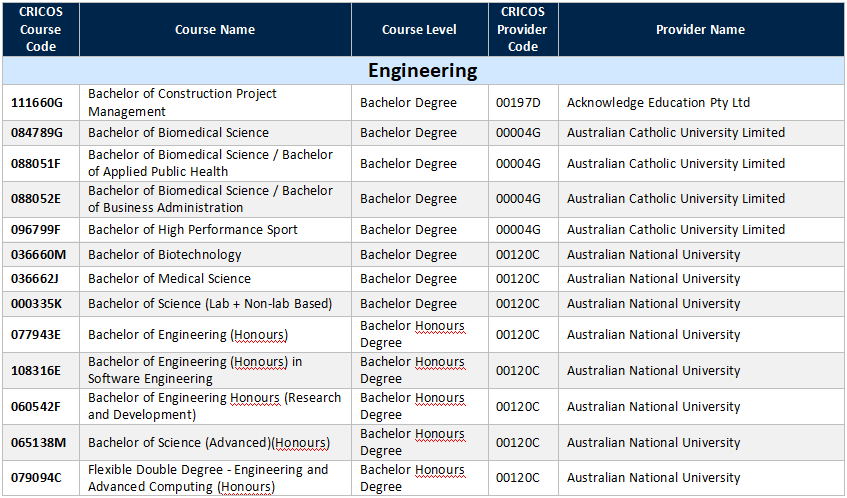Image resolution: width=847 pixels, height=498 pixels.
Task: Select the "Engineering" section heading row
Action: [423, 71]
